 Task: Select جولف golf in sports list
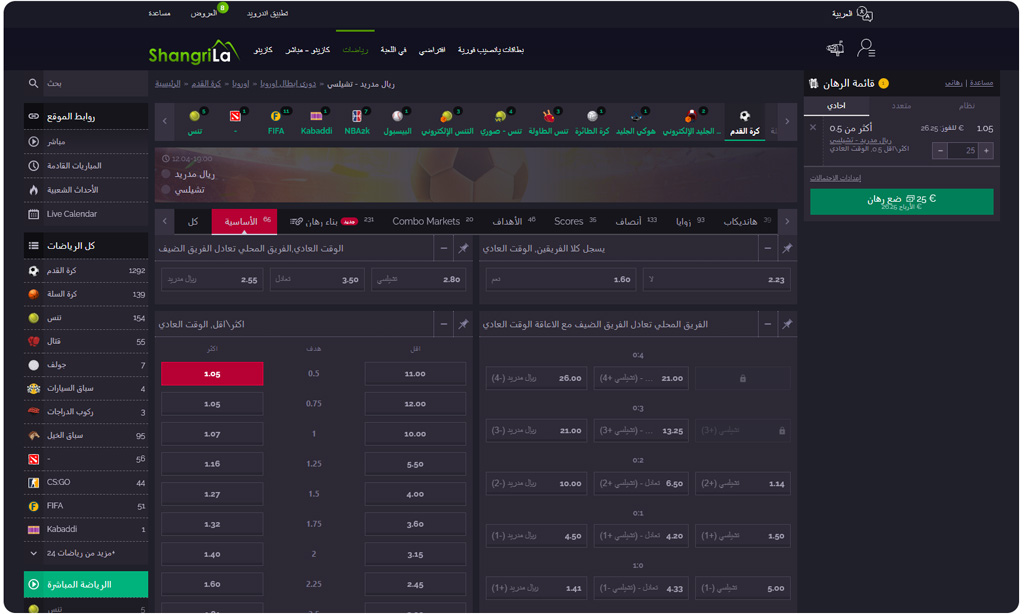[86, 365]
